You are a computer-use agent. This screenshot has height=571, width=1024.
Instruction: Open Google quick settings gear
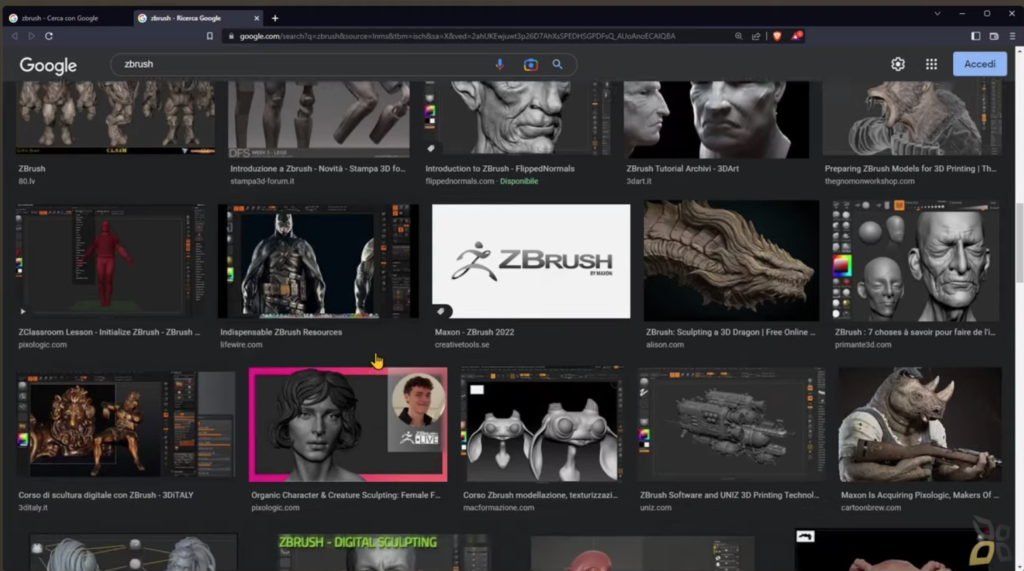point(898,64)
